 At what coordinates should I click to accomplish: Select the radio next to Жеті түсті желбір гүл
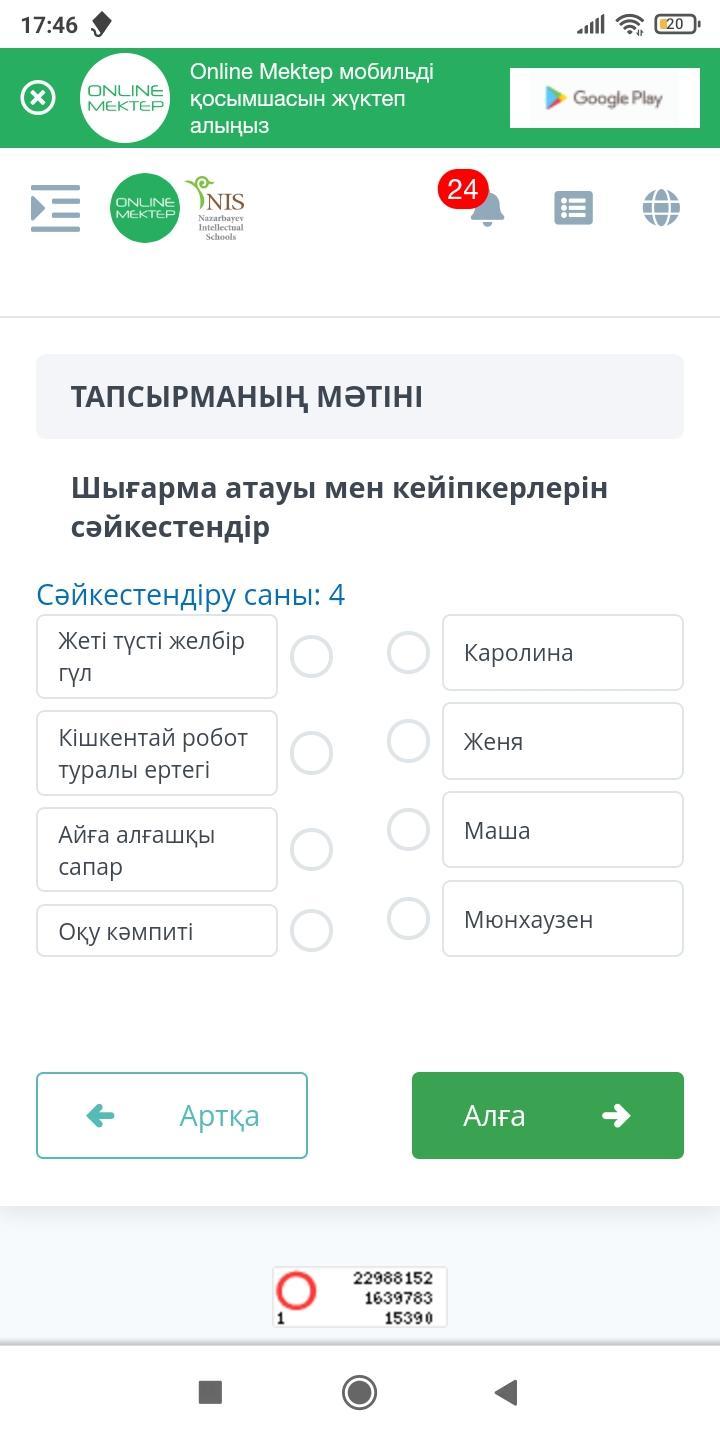[x=311, y=657]
